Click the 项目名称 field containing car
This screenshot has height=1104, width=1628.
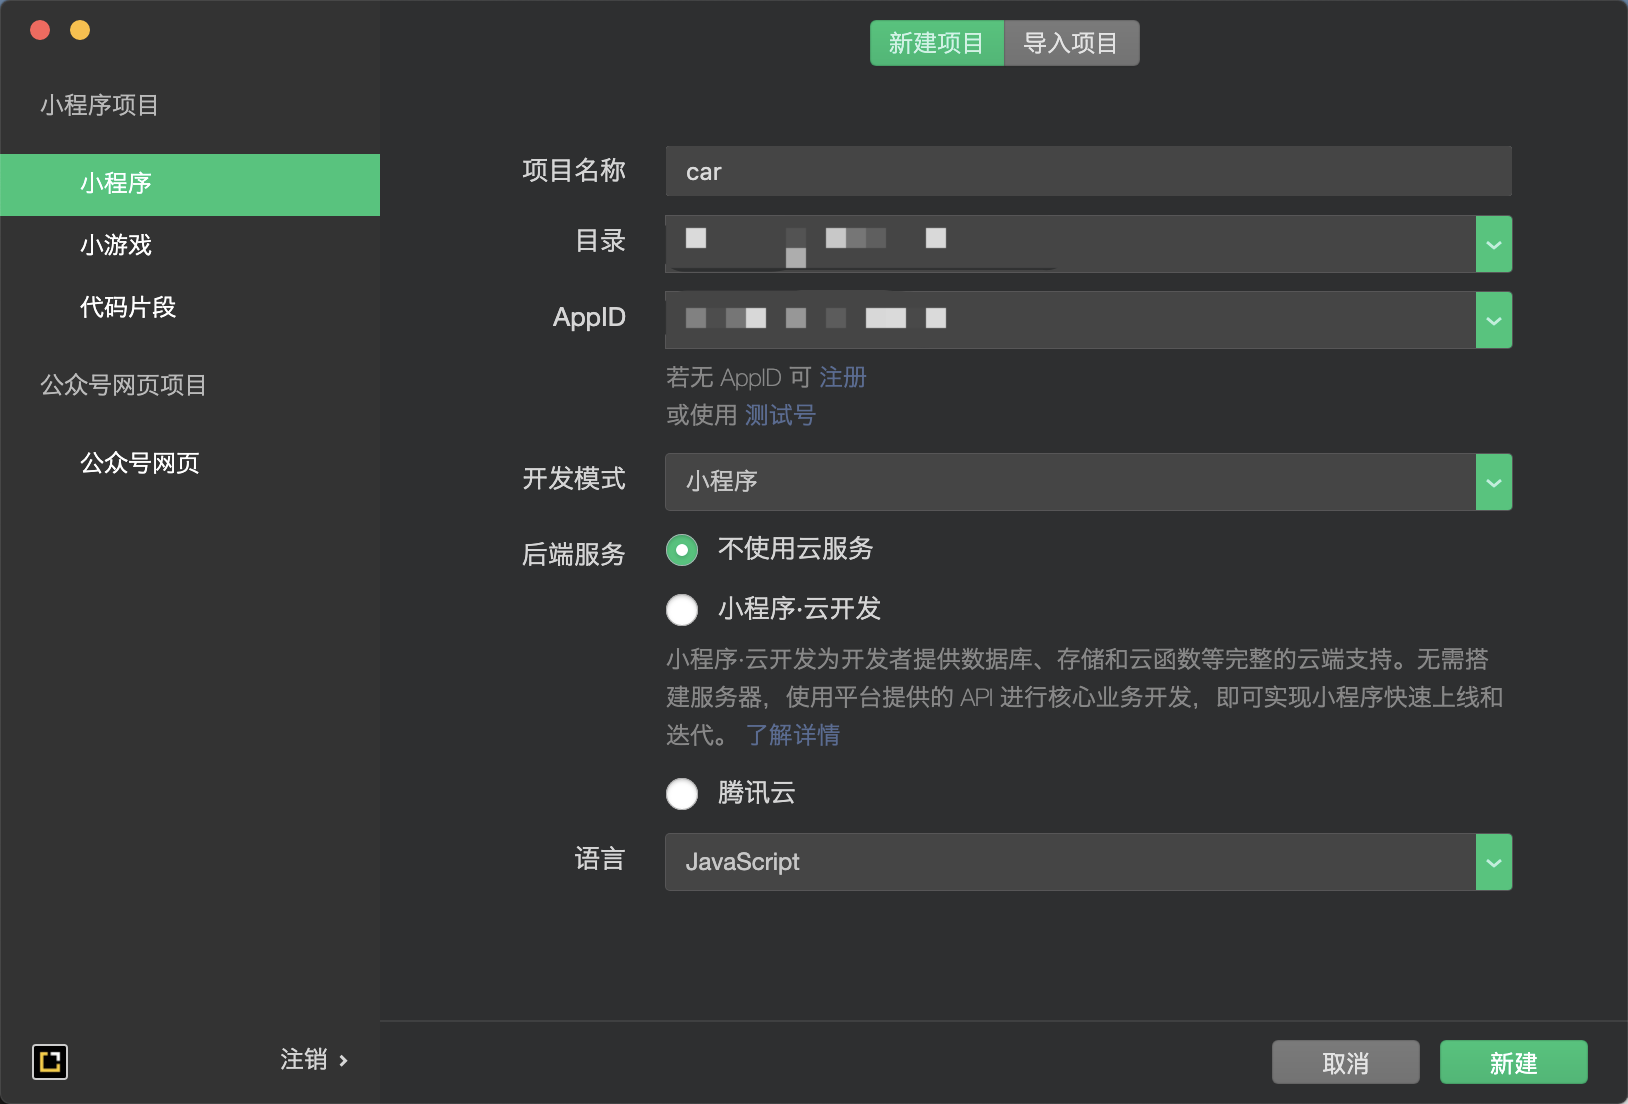click(1089, 171)
